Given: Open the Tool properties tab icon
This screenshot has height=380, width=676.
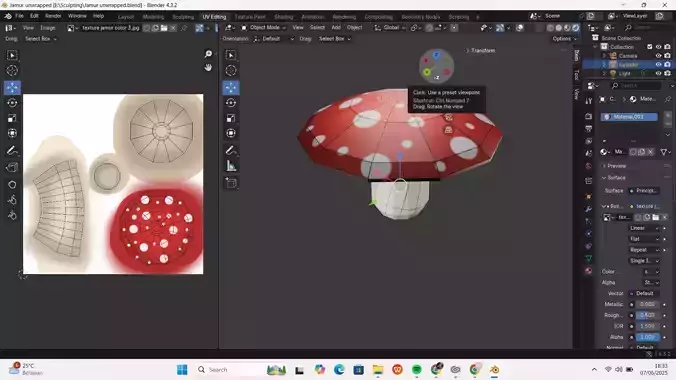Looking at the screenshot, I should [x=588, y=101].
